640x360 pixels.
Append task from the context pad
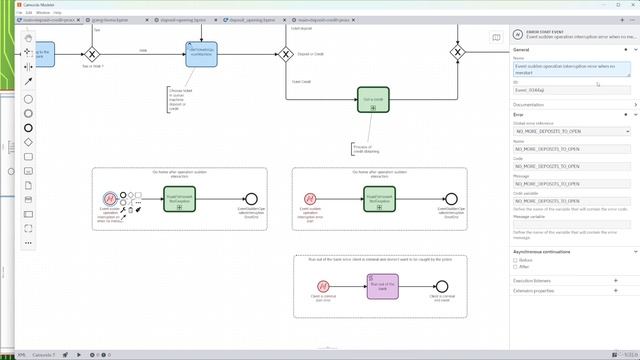click(x=138, y=195)
